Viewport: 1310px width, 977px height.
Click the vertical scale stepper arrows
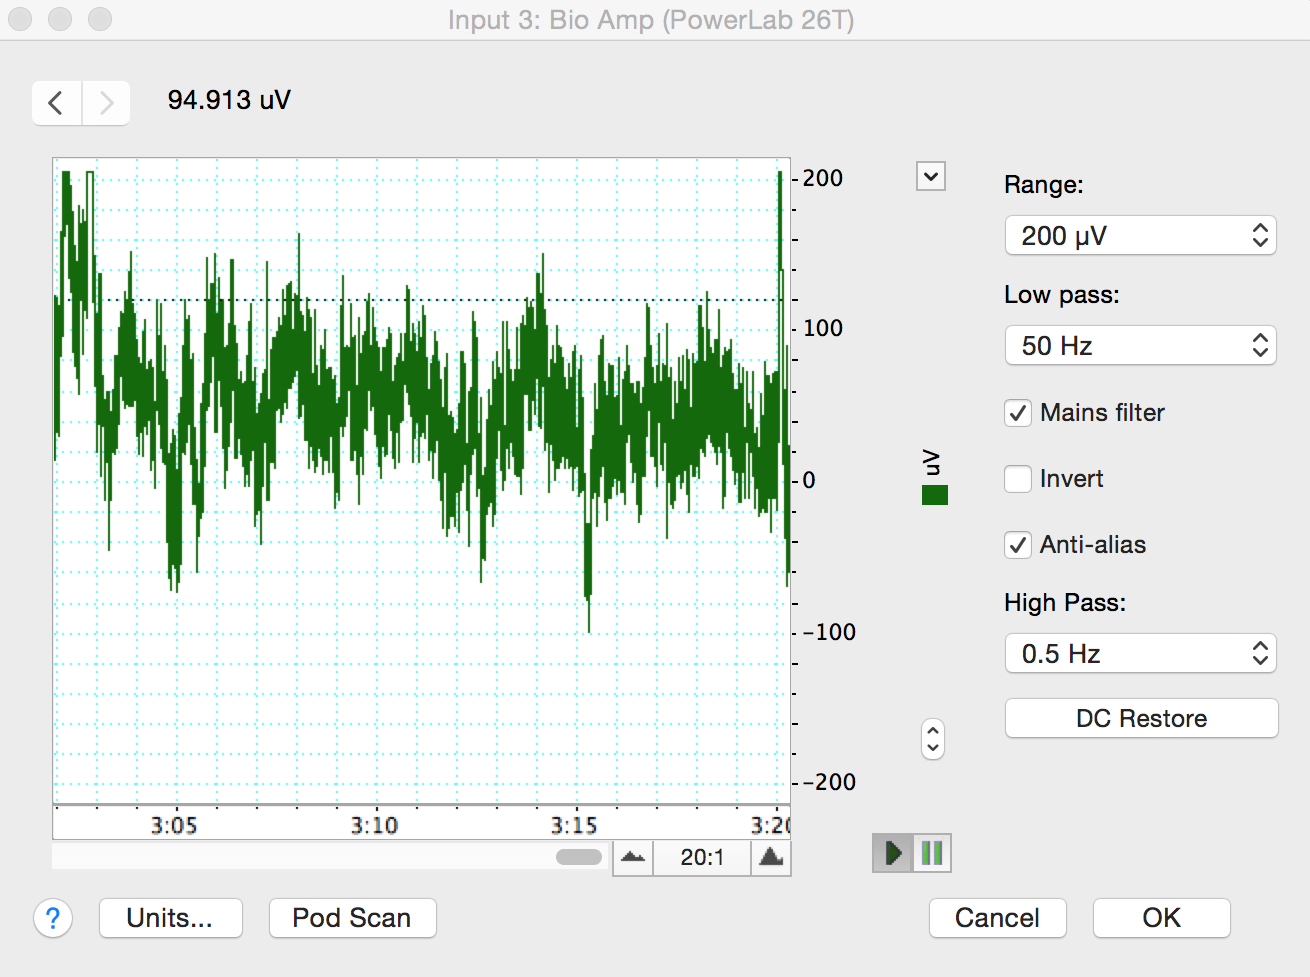(x=932, y=740)
